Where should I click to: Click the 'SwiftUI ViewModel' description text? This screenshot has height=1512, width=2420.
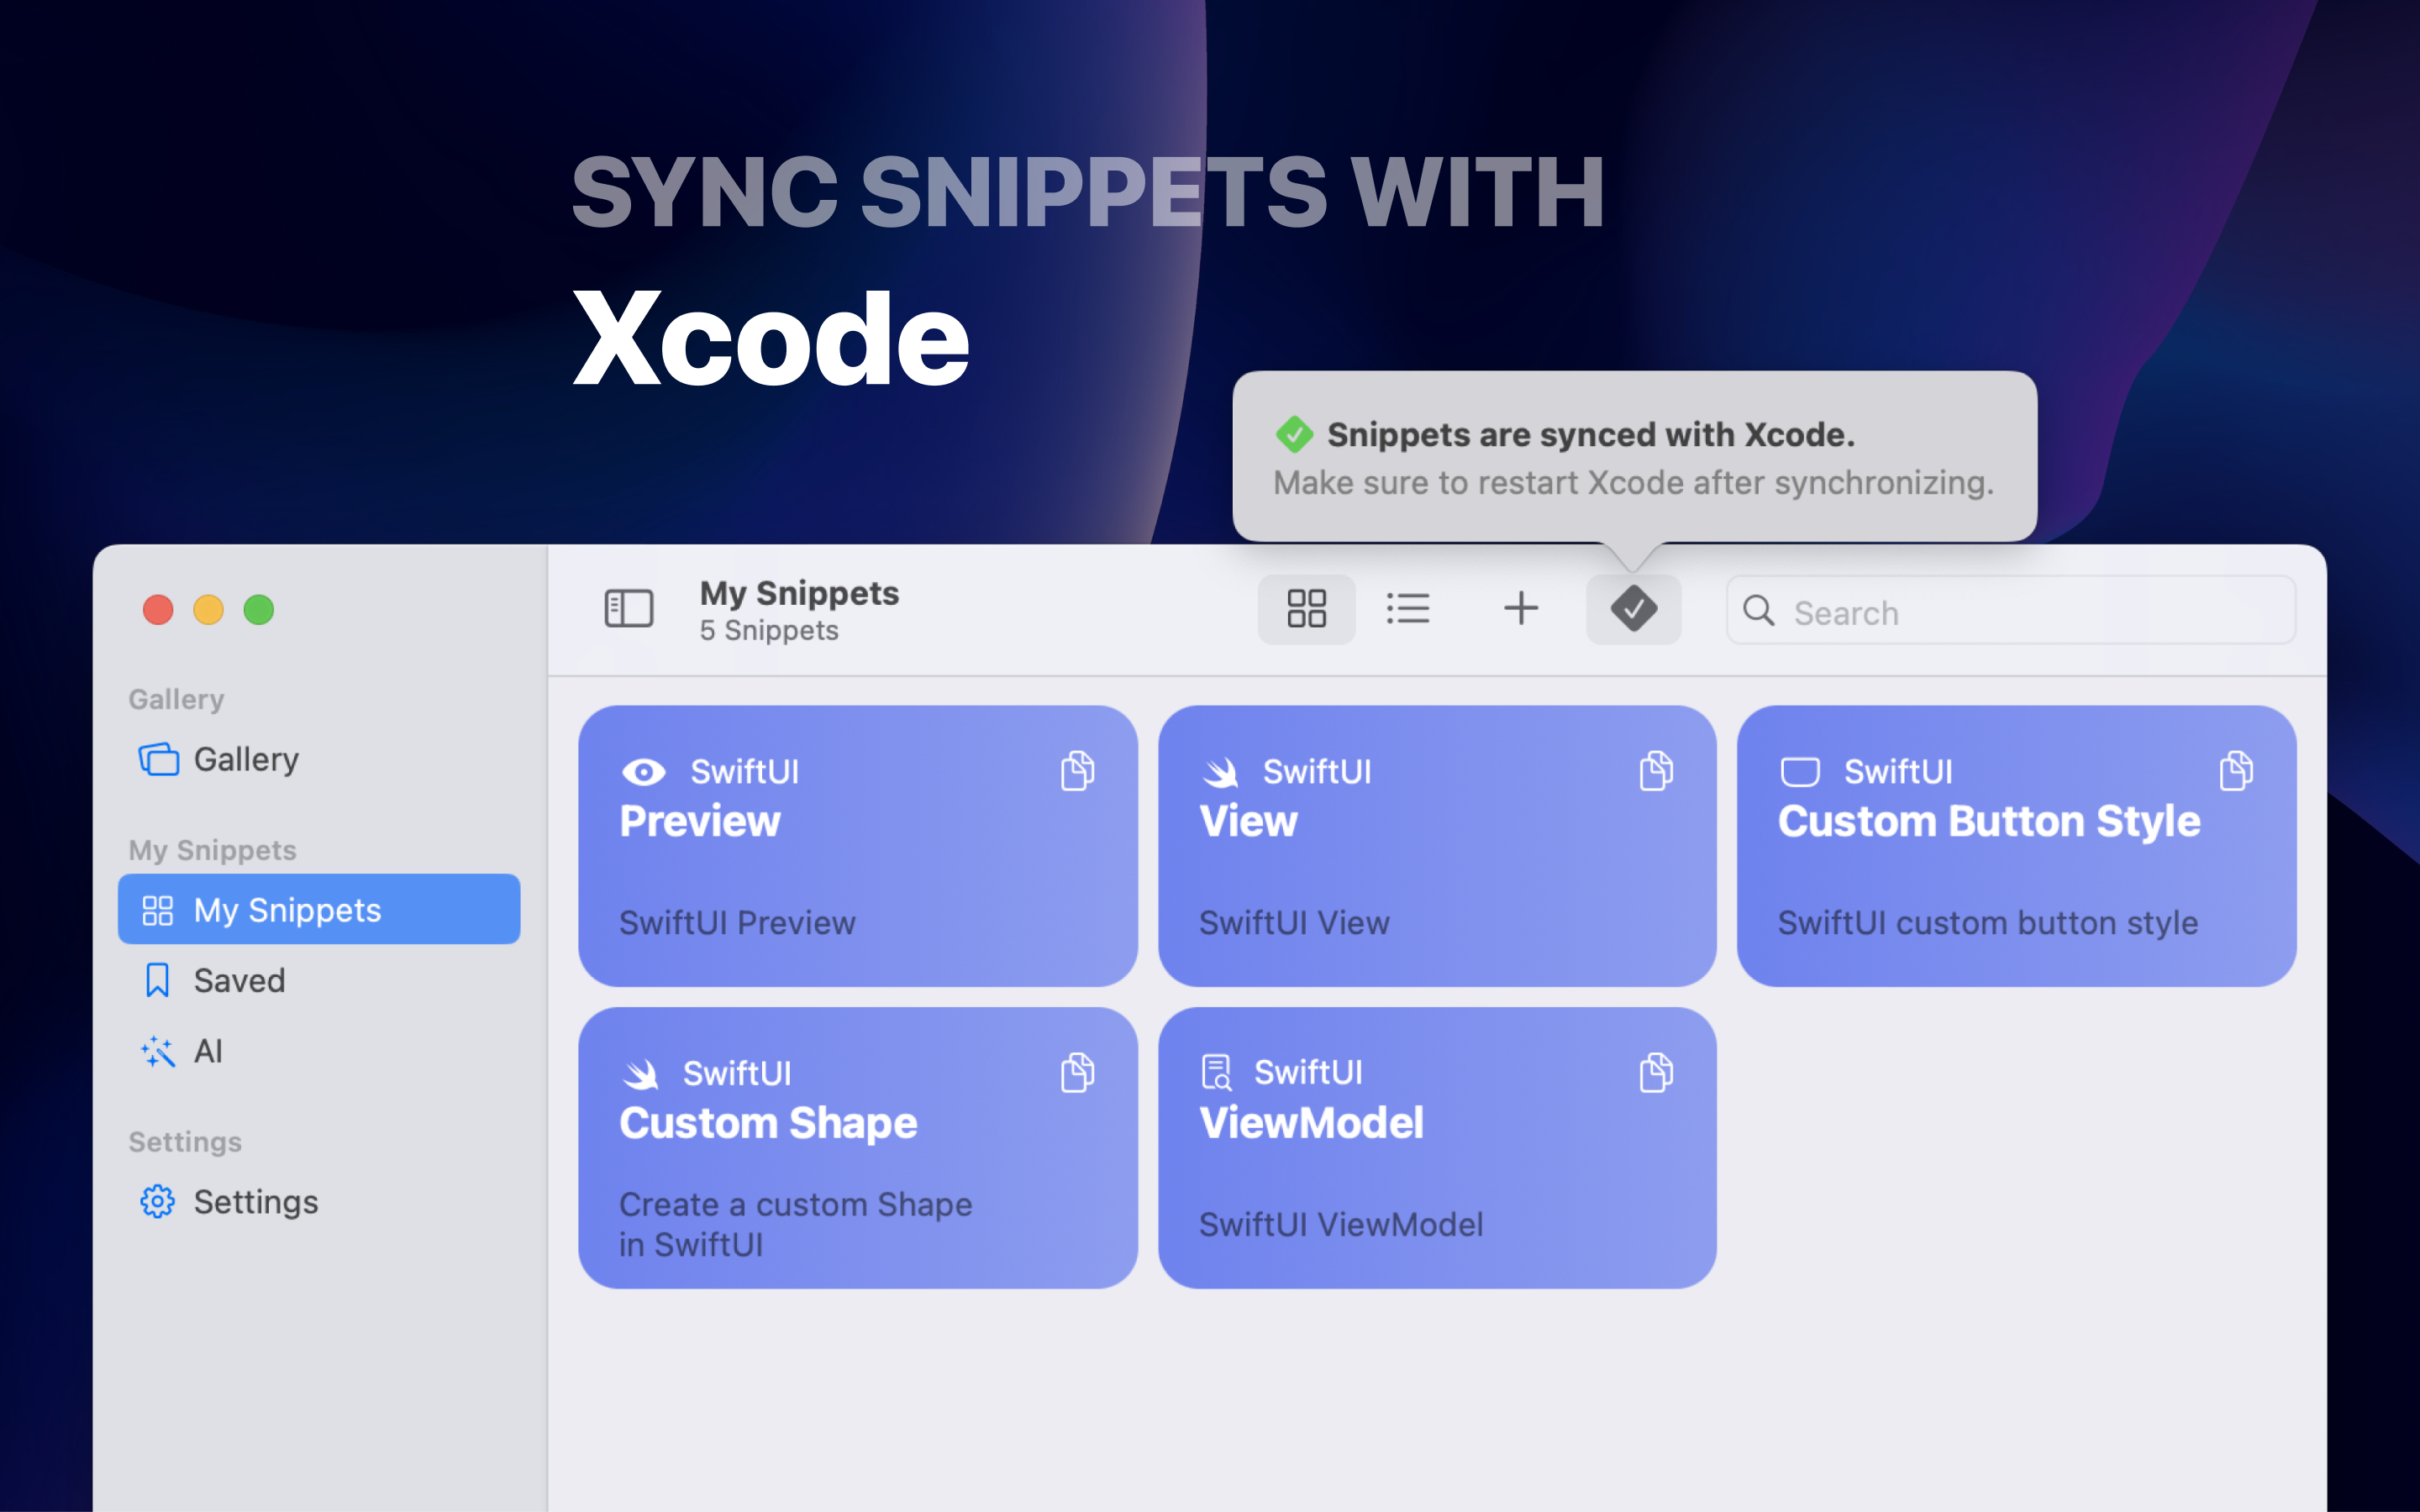(1340, 1224)
